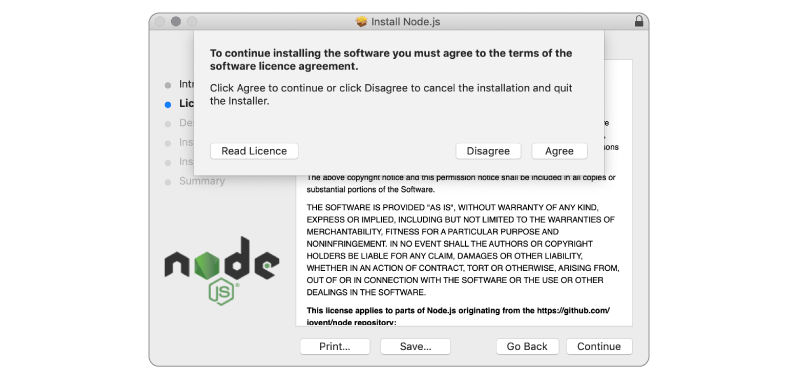
Task: Open the Read Licence button
Action: coord(254,151)
